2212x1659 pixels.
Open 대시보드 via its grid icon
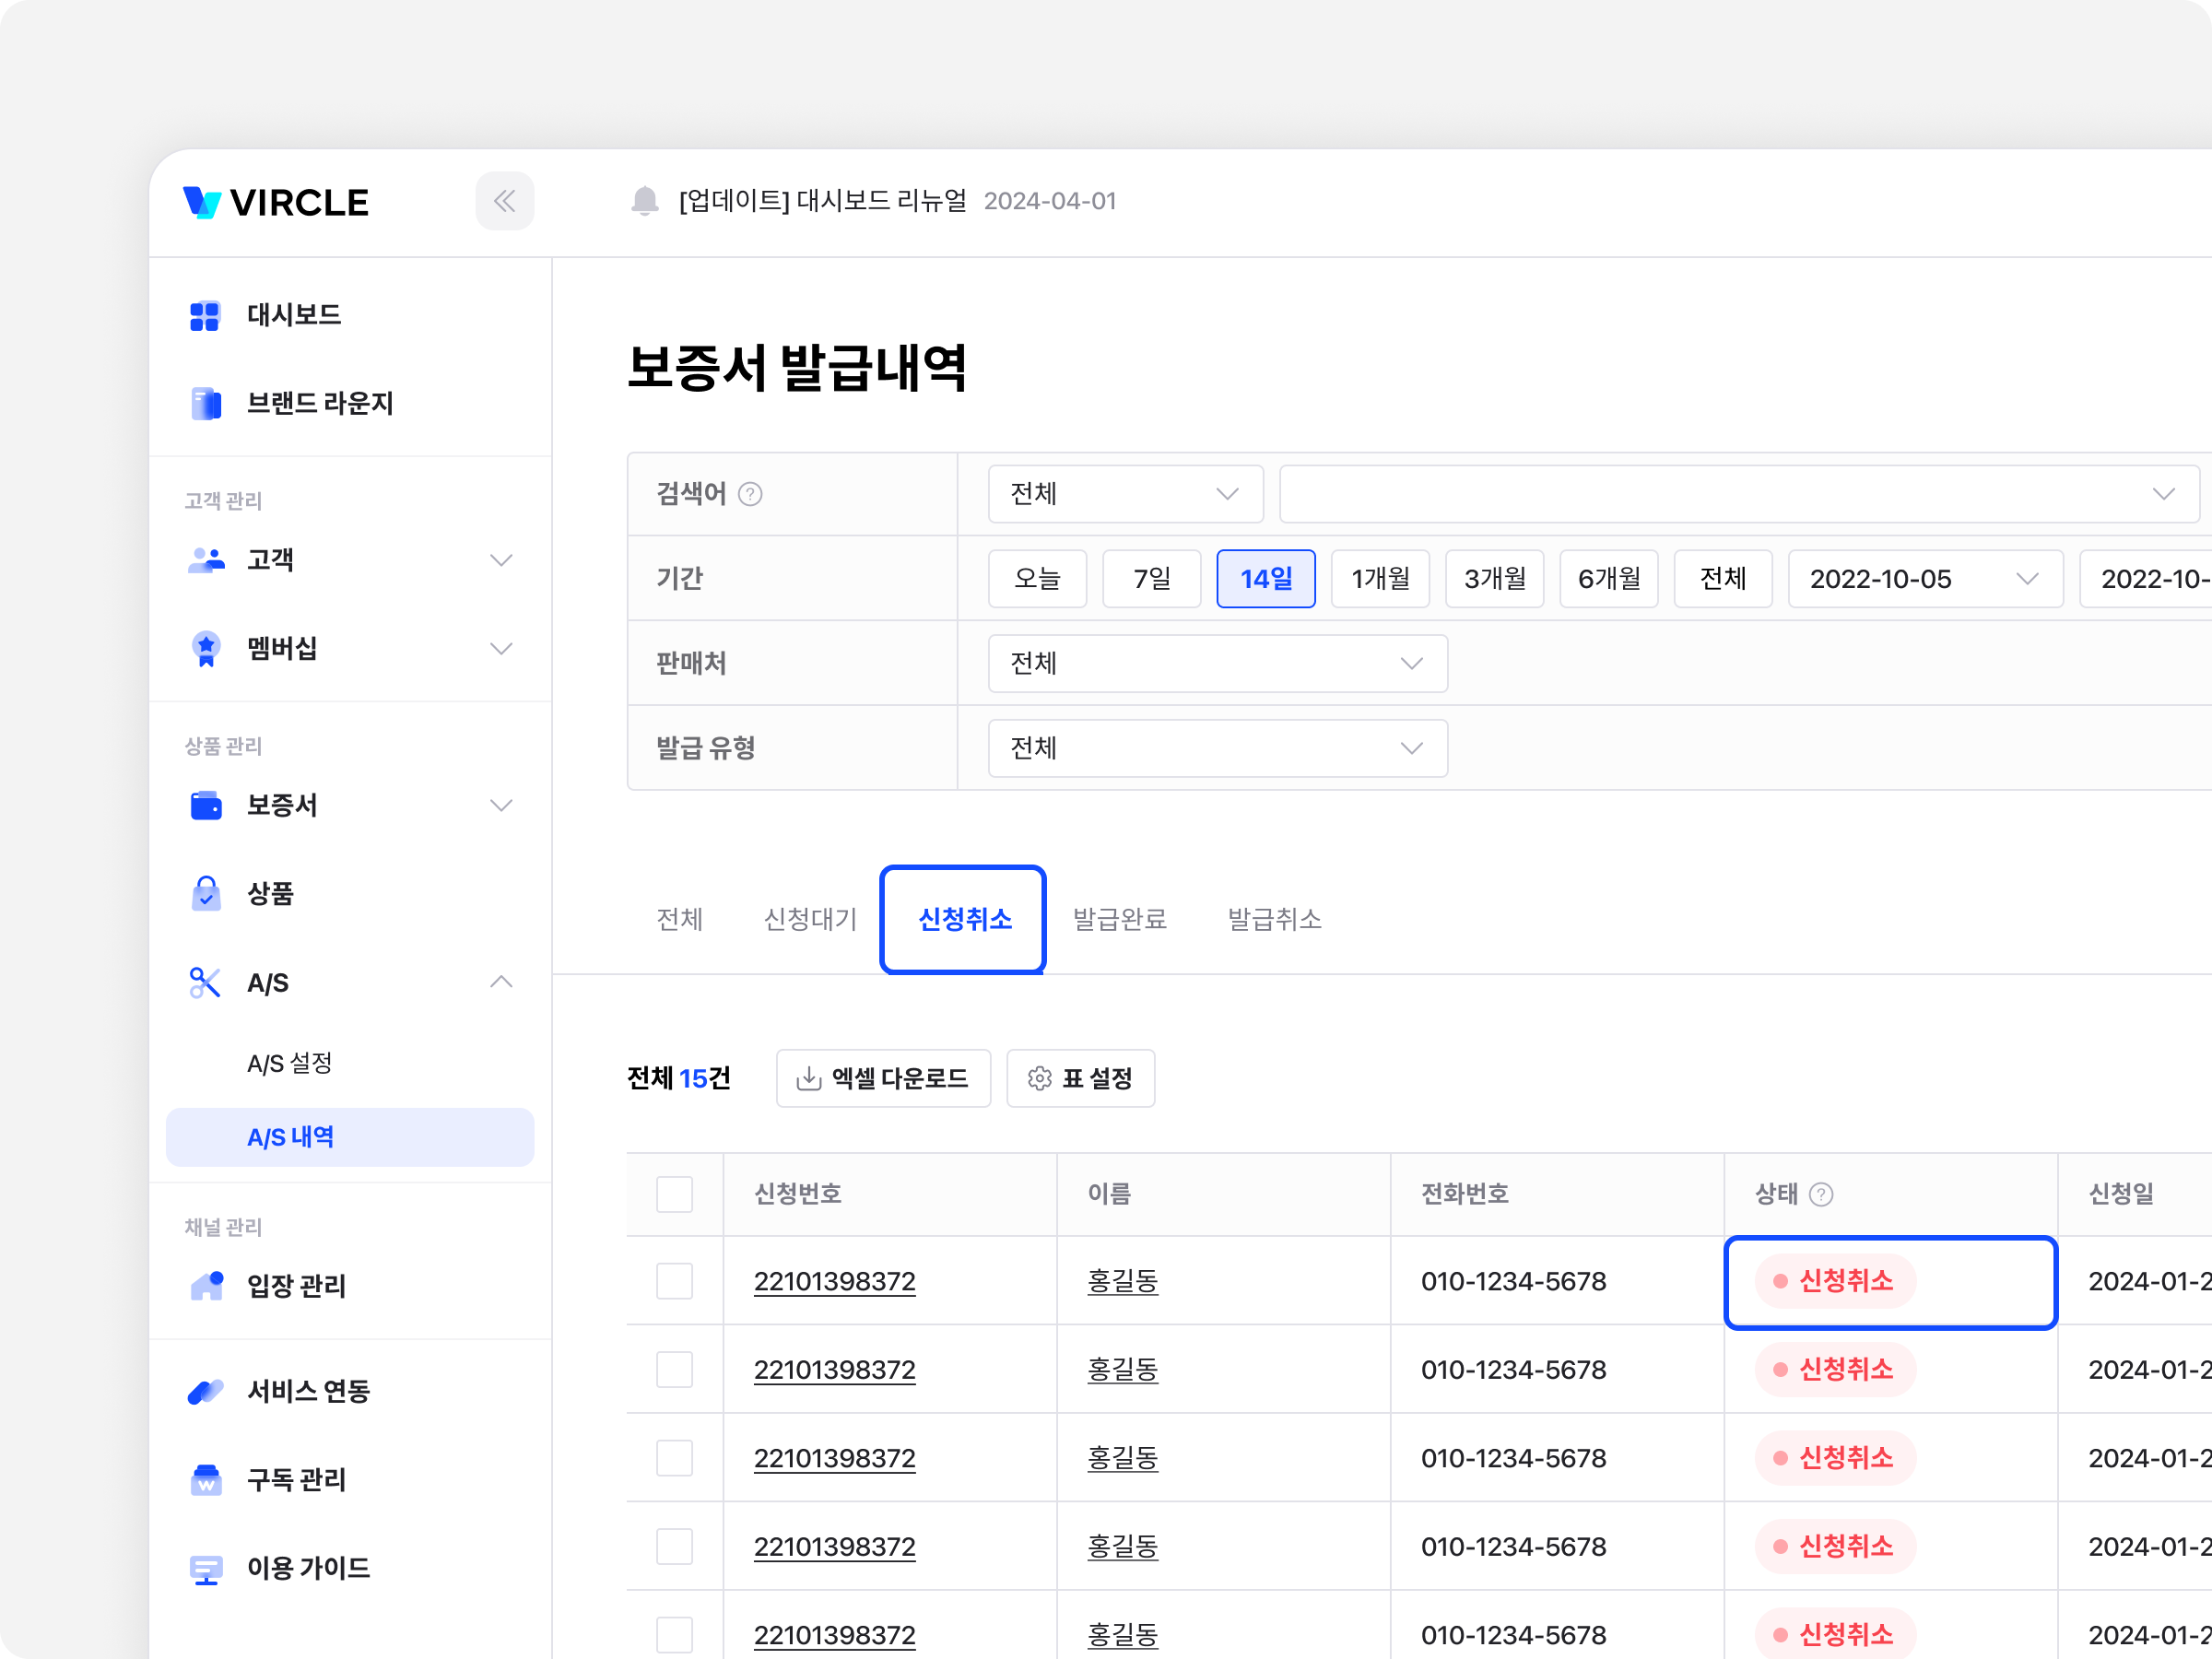coord(205,315)
